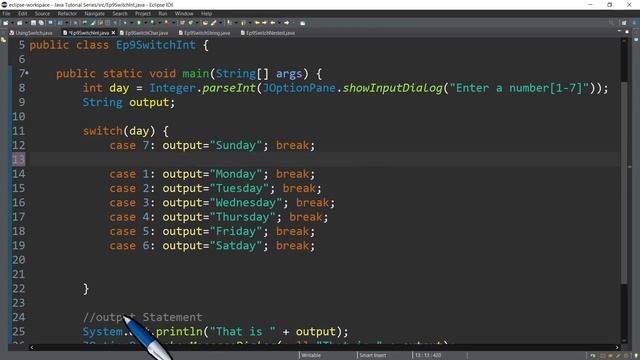Click the Pin Editor icon at toolbar end
This screenshot has height=360, width=640.
pyautogui.click(x=302, y=23)
